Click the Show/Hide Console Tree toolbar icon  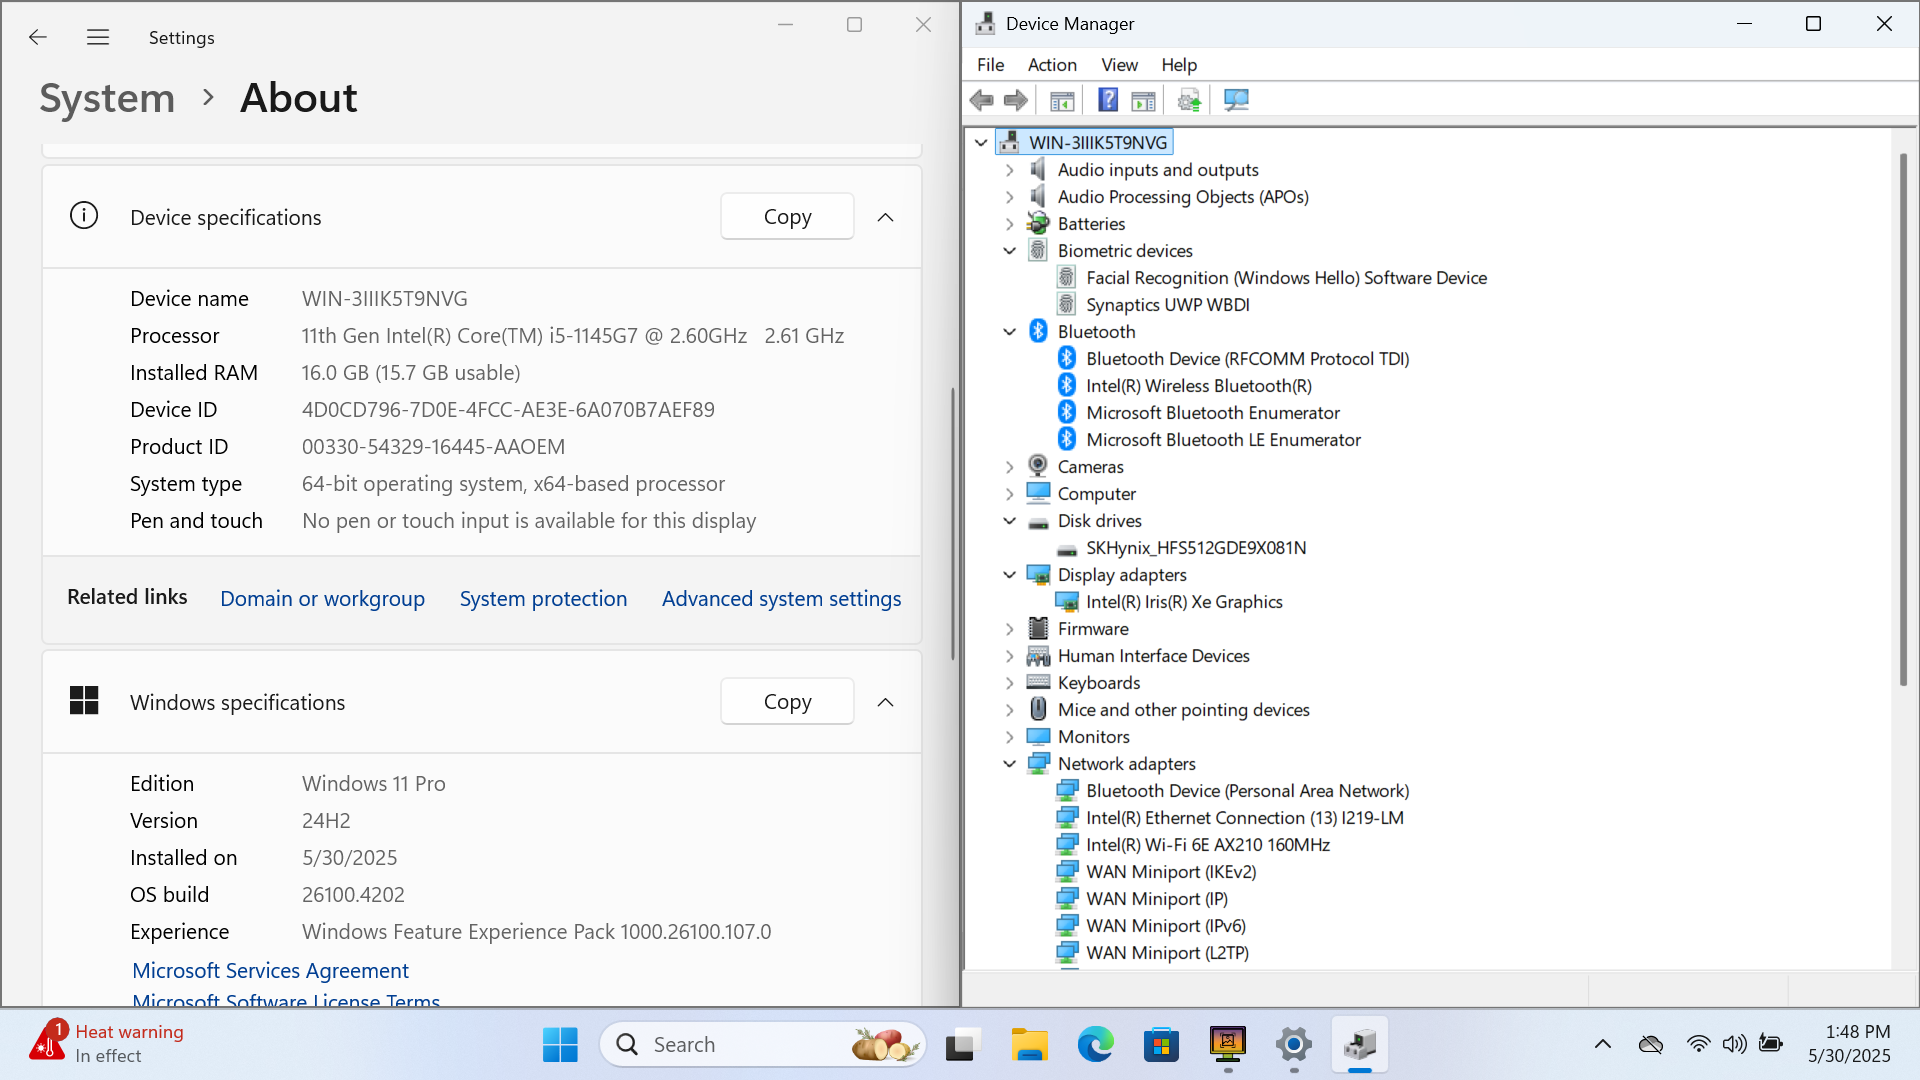coord(1062,100)
